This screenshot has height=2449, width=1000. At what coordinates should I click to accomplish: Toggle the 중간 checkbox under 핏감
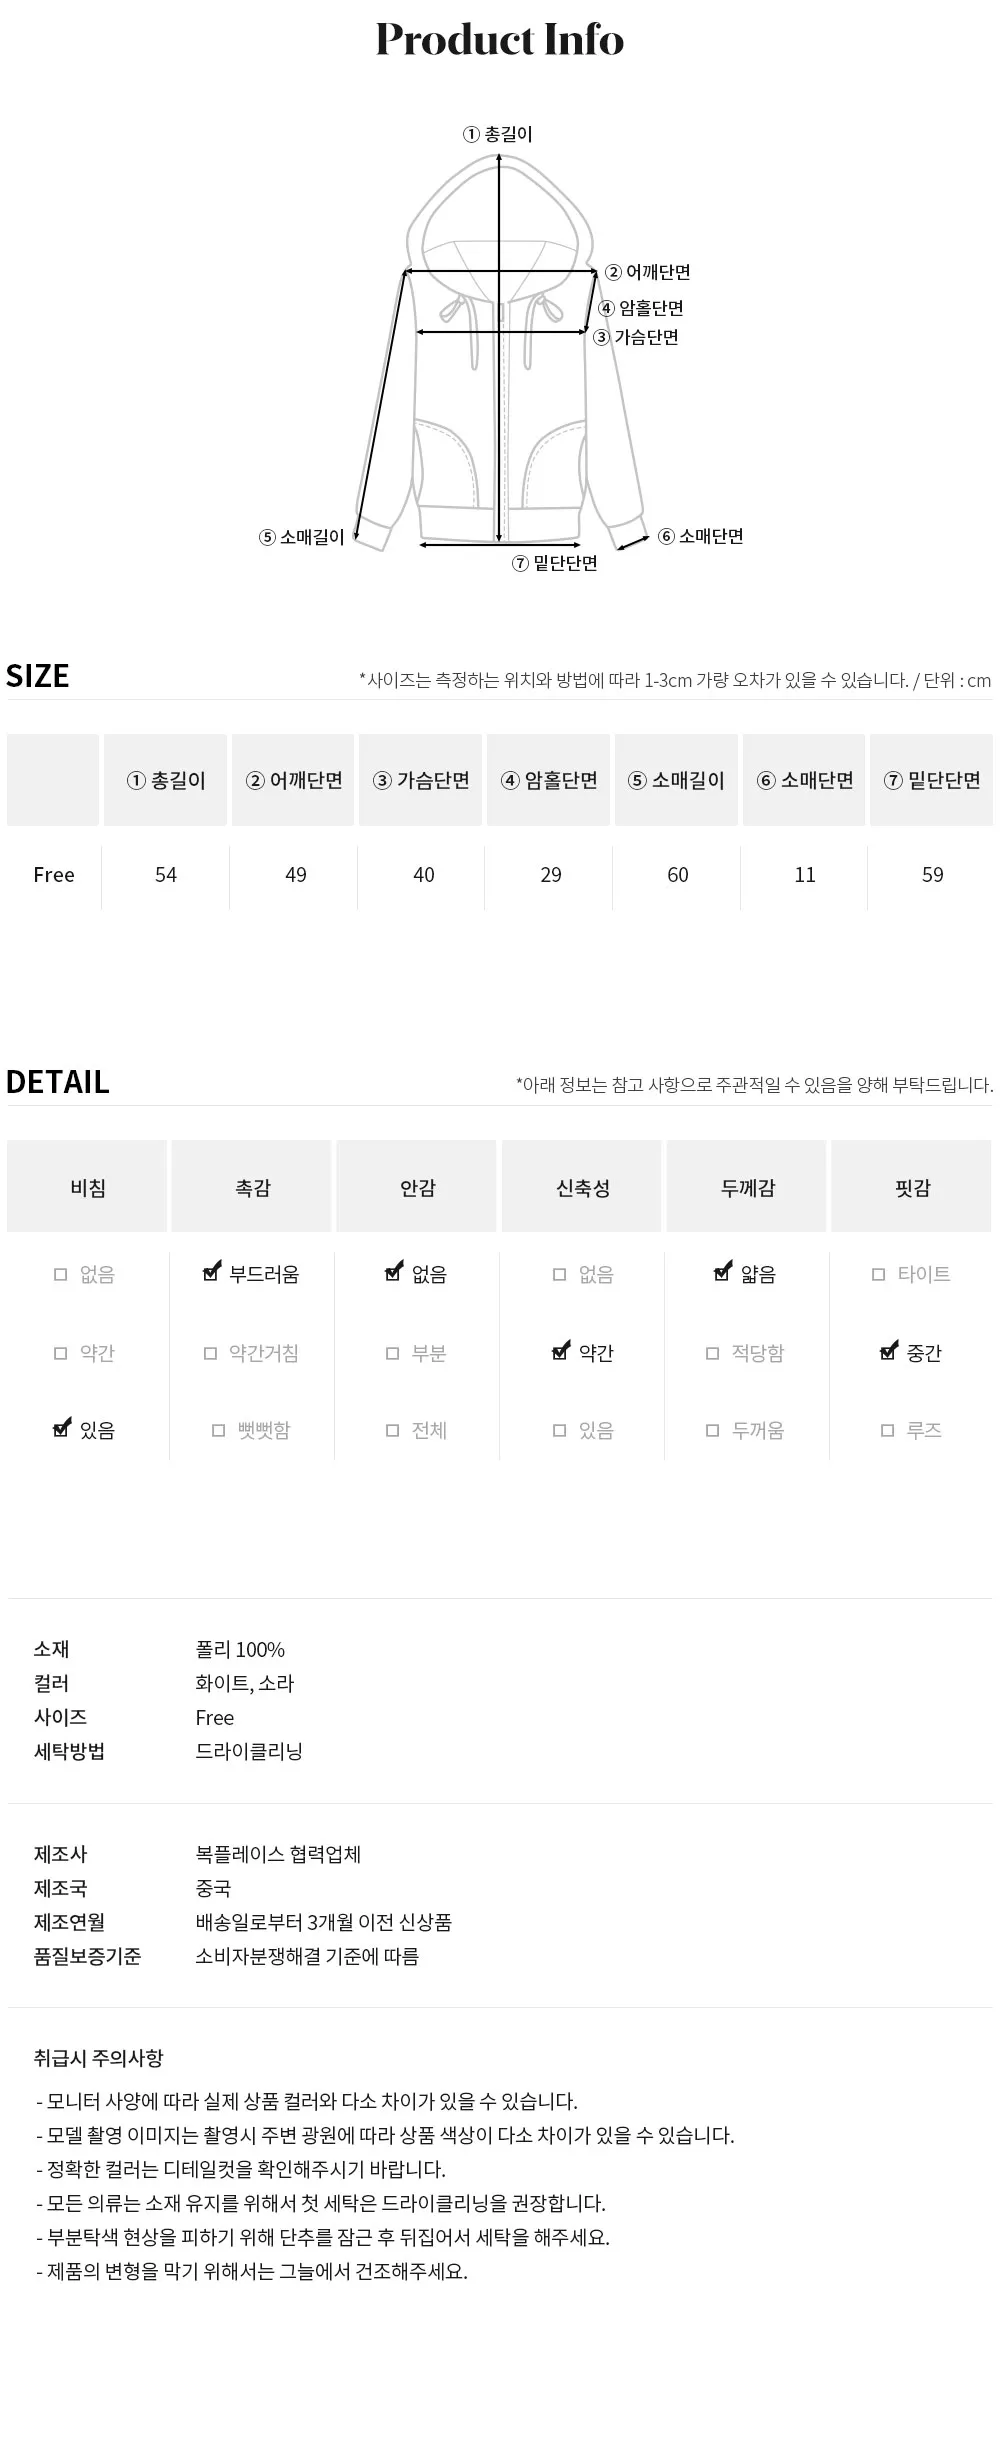tap(889, 1352)
